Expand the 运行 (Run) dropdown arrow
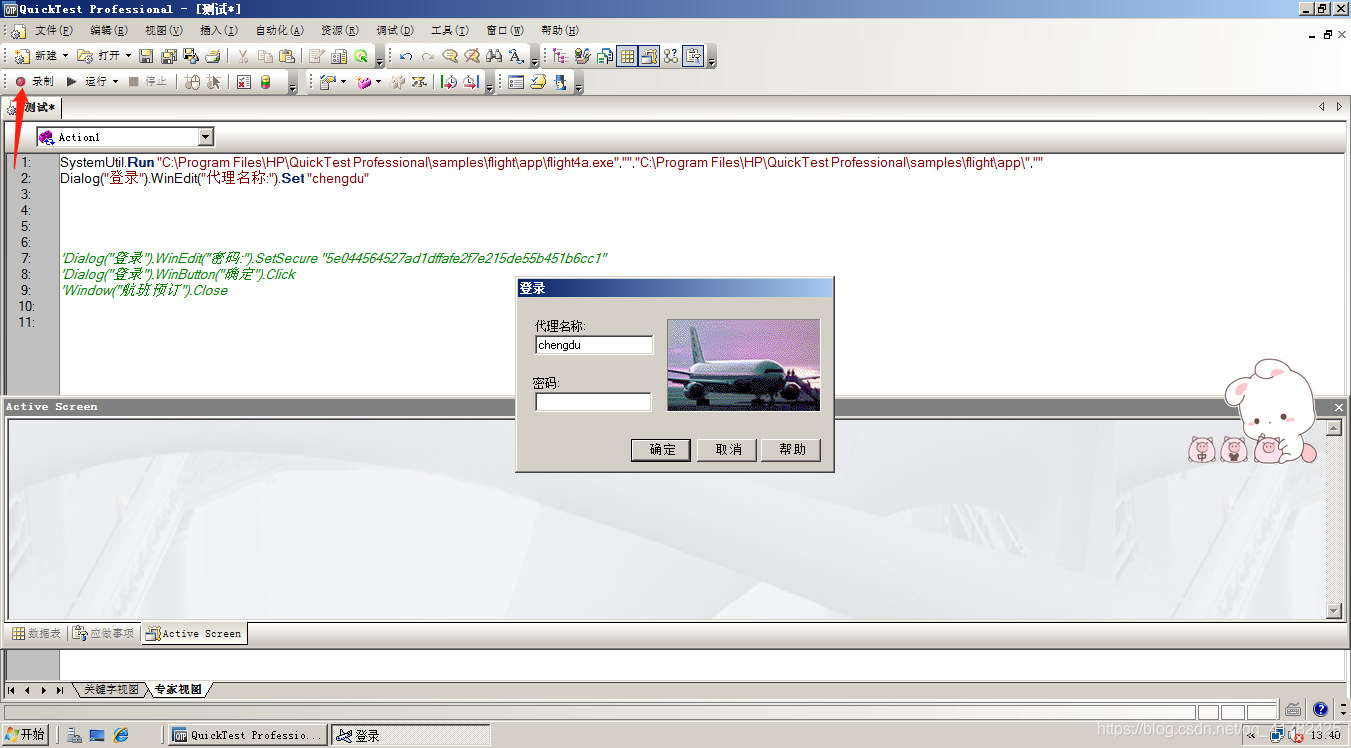1351x748 pixels. pos(116,82)
